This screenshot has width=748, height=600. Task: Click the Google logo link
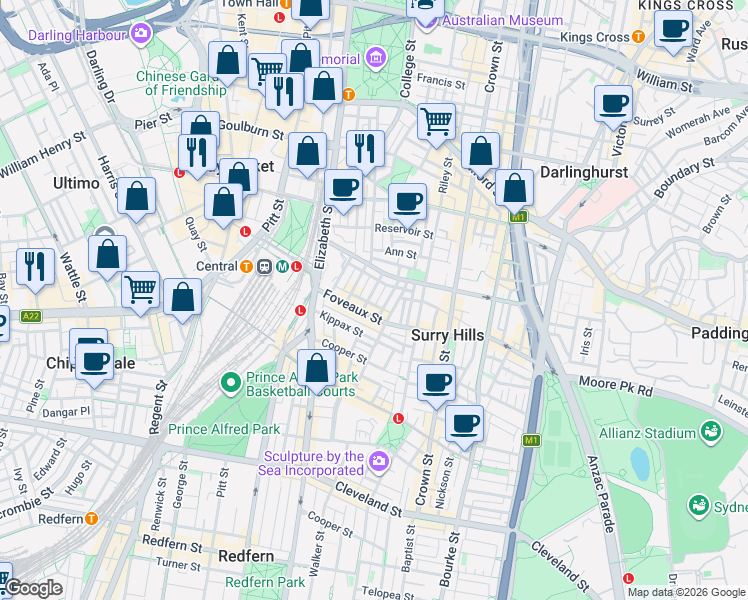pyautogui.click(x=34, y=588)
